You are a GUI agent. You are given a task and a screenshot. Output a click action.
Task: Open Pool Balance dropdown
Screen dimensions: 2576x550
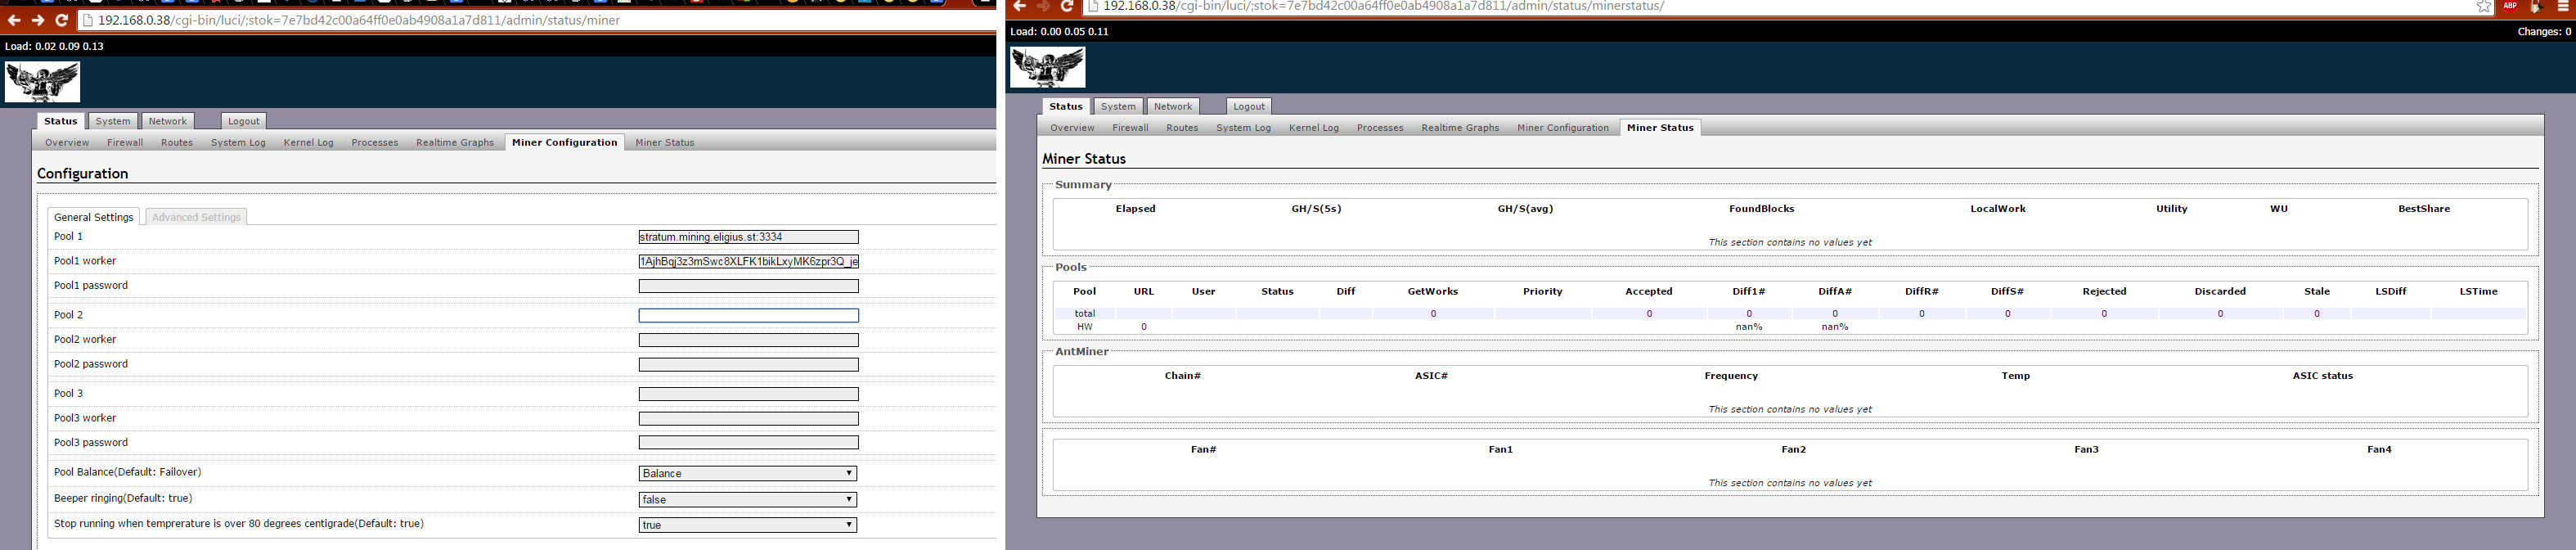[x=748, y=473]
